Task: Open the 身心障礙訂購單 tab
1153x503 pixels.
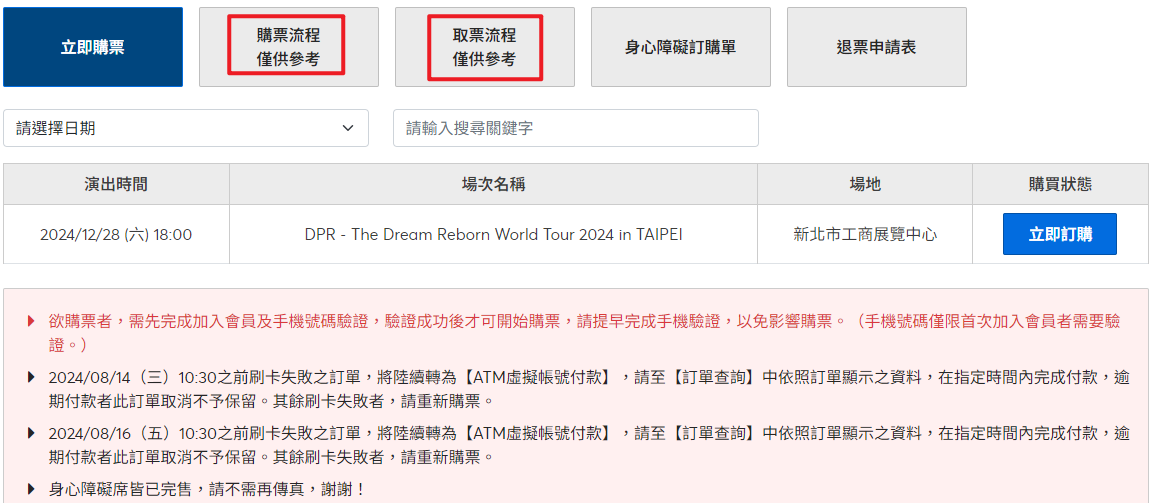Action: (681, 47)
